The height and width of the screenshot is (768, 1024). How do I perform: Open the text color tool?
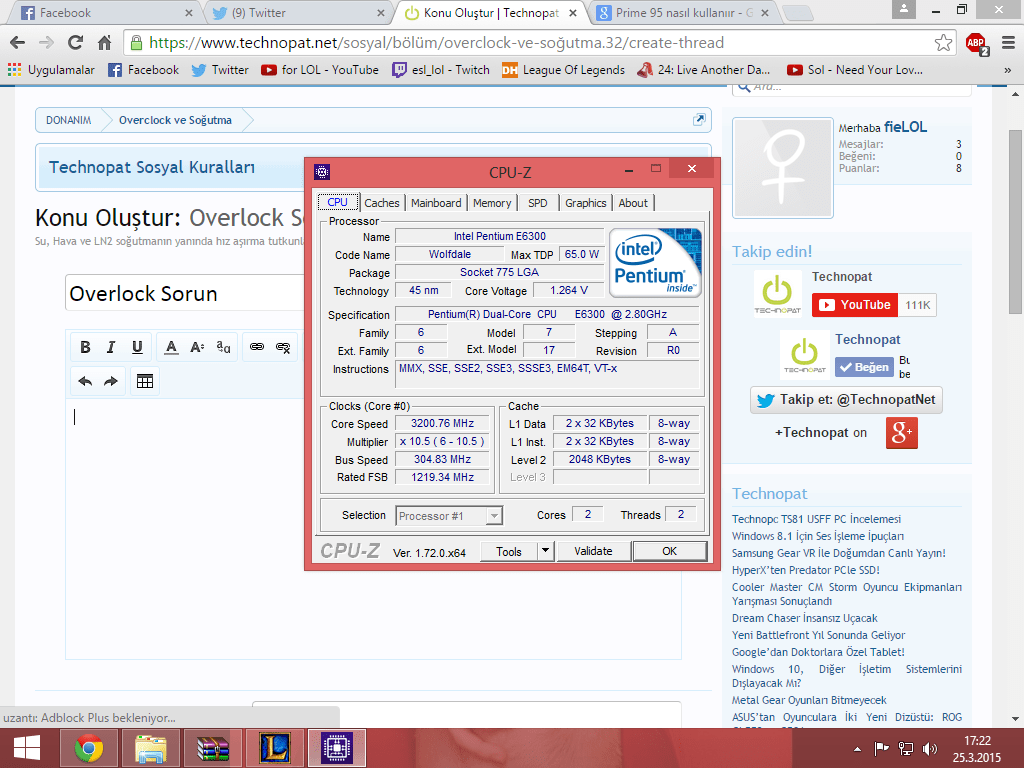click(x=172, y=346)
